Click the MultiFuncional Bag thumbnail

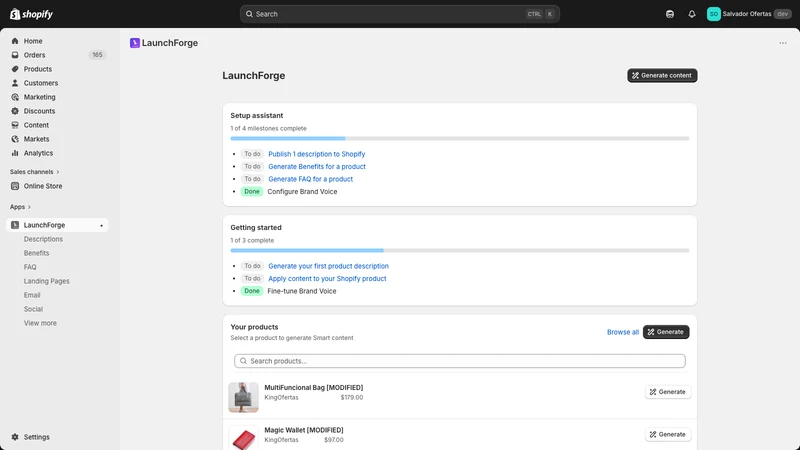point(243,397)
